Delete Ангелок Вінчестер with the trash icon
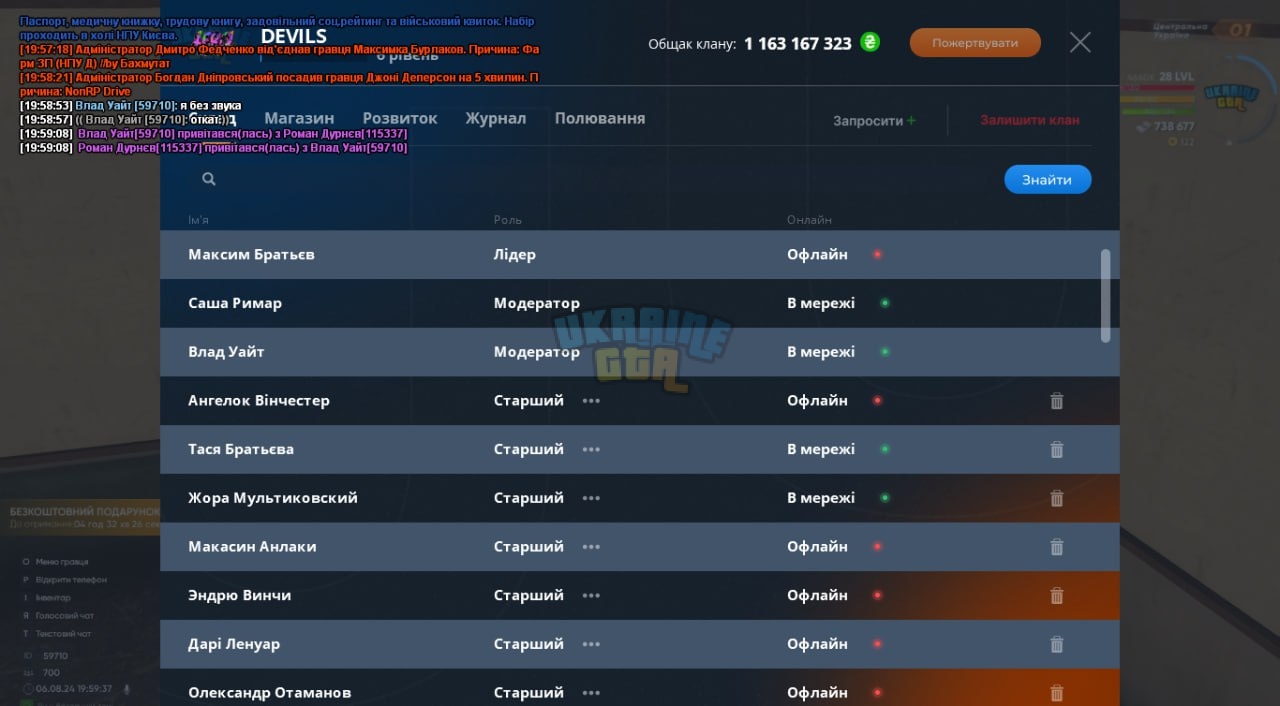Screen dimensions: 1280x706 tap(1056, 401)
